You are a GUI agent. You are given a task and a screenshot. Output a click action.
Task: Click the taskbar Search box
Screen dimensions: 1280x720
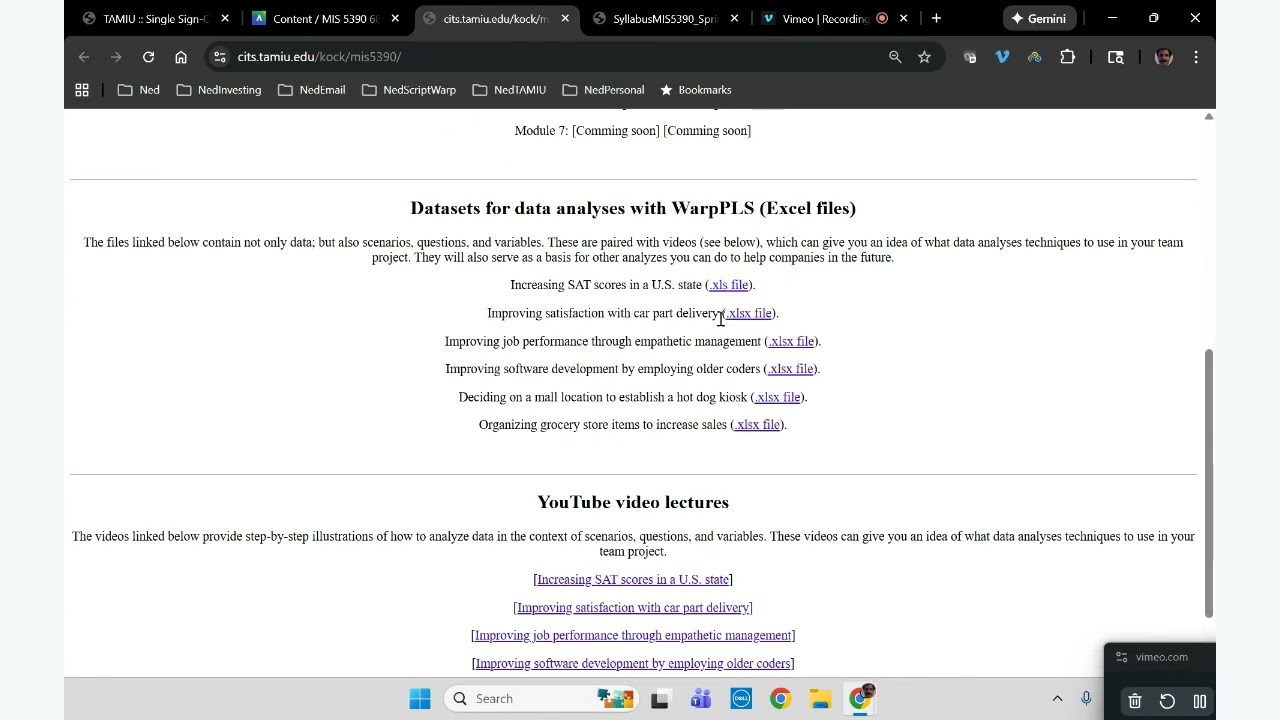point(539,699)
